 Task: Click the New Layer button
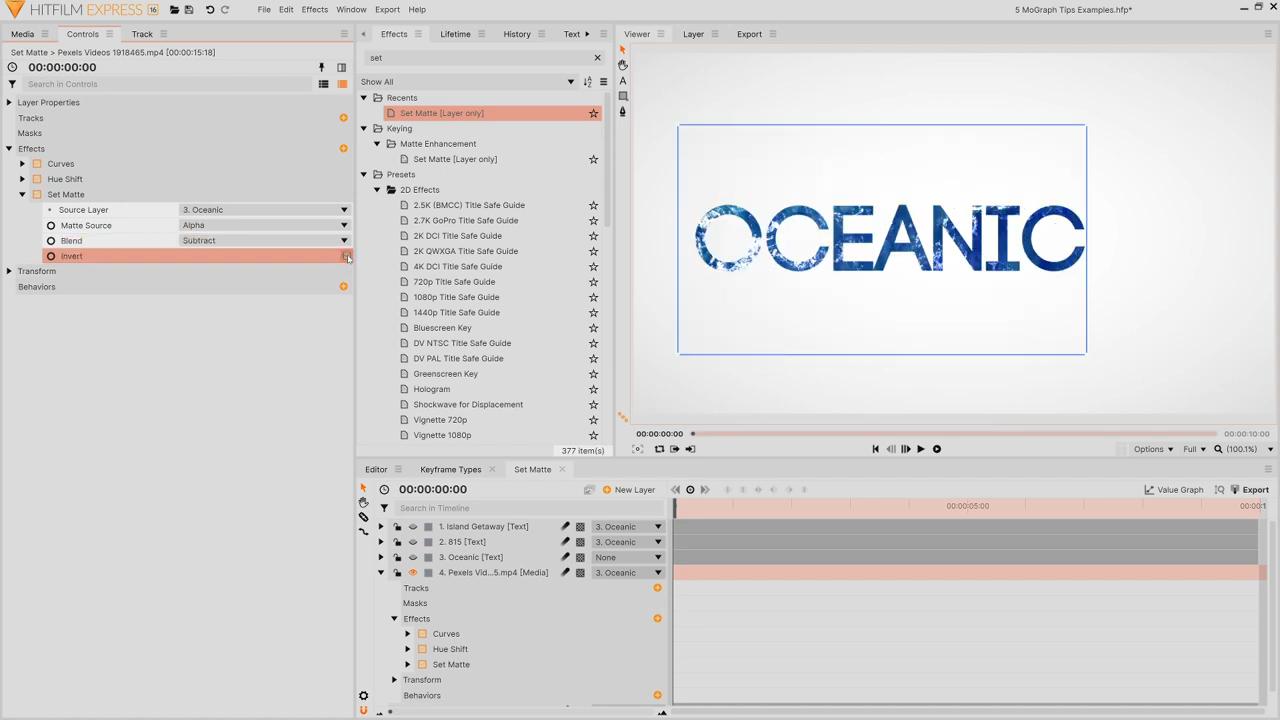[x=629, y=490]
